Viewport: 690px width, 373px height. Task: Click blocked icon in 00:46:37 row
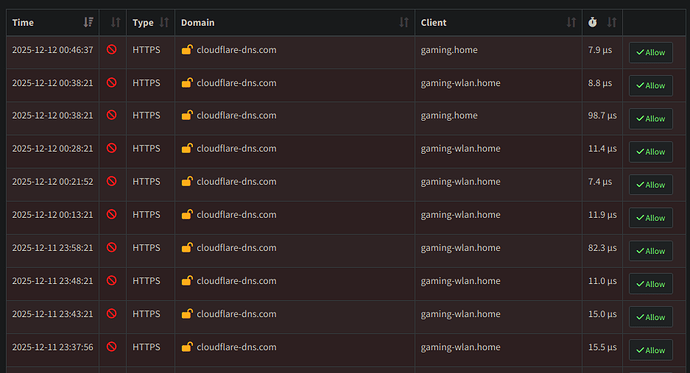[x=112, y=50]
